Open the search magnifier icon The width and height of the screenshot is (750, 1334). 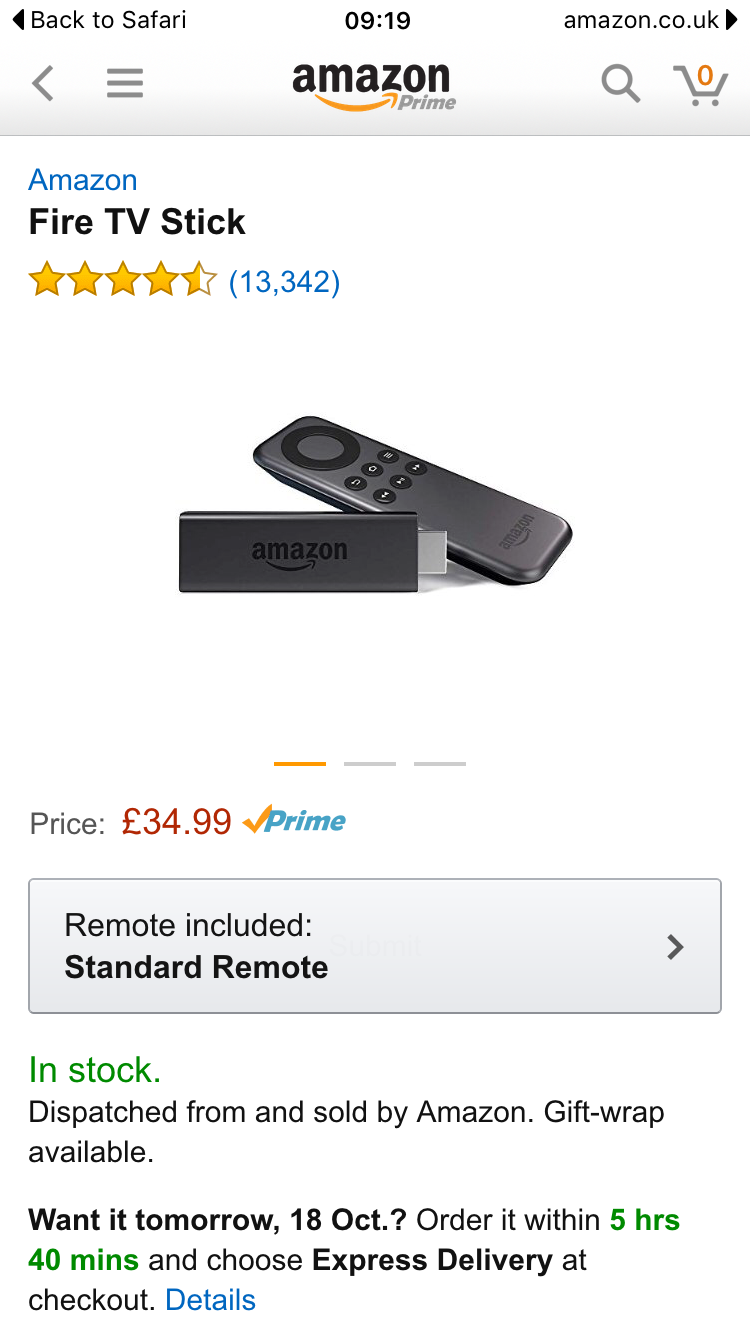click(620, 83)
